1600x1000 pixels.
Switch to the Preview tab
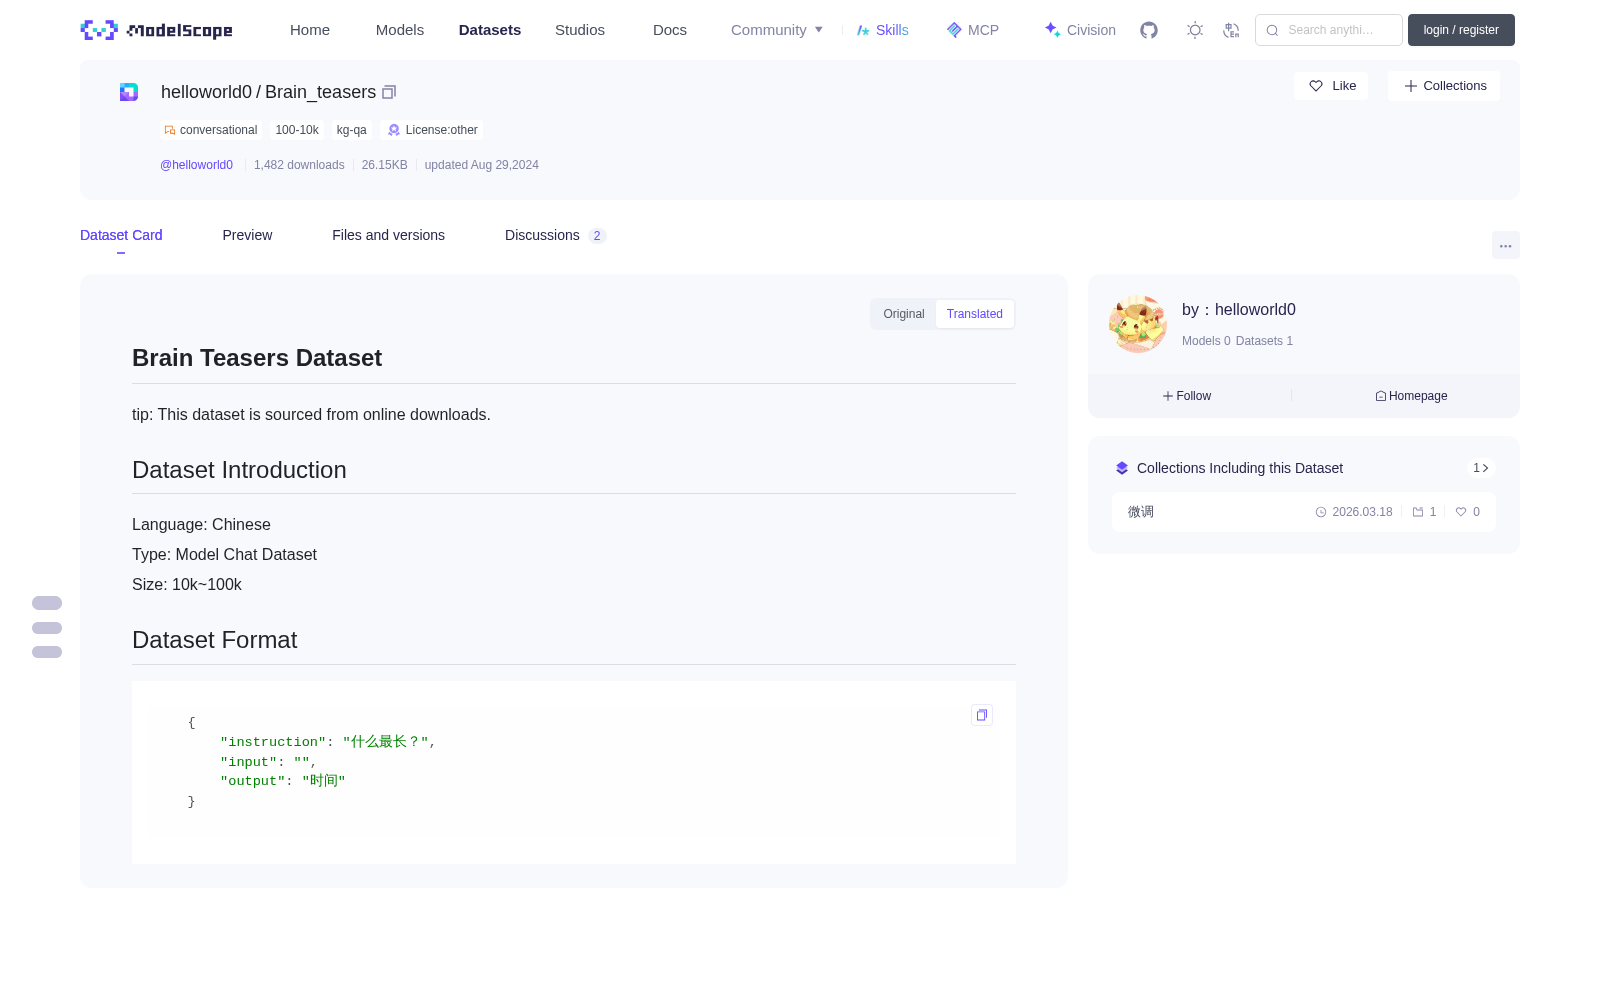click(x=247, y=235)
